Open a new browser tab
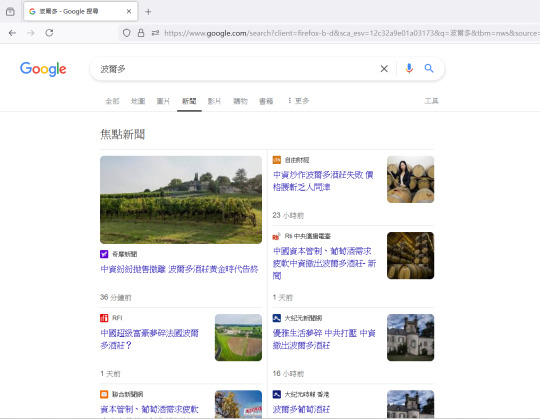Viewport: 540px width, 419px height. (148, 12)
